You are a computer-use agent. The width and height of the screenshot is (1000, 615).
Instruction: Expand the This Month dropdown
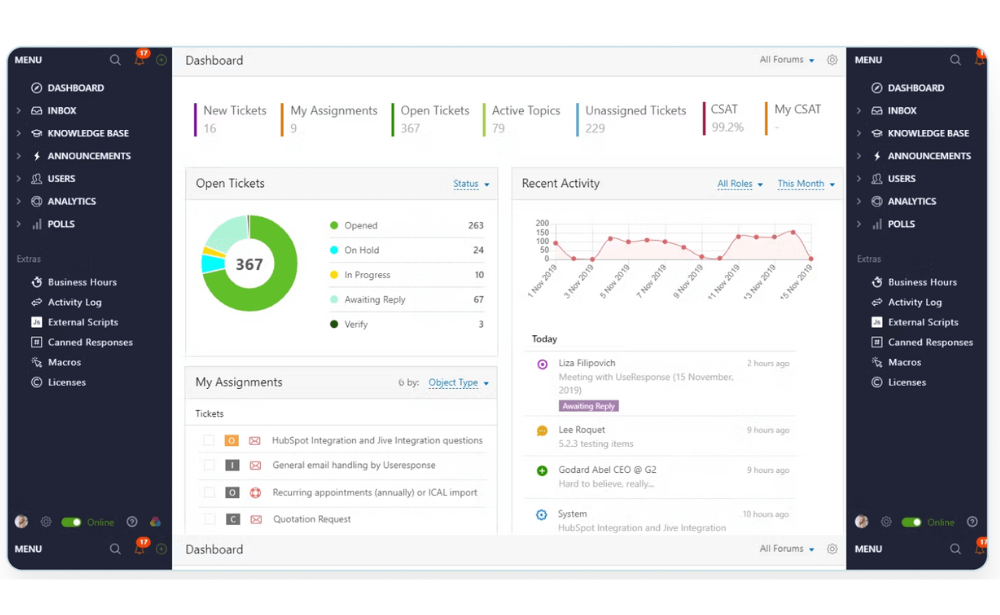pyautogui.click(x=805, y=184)
